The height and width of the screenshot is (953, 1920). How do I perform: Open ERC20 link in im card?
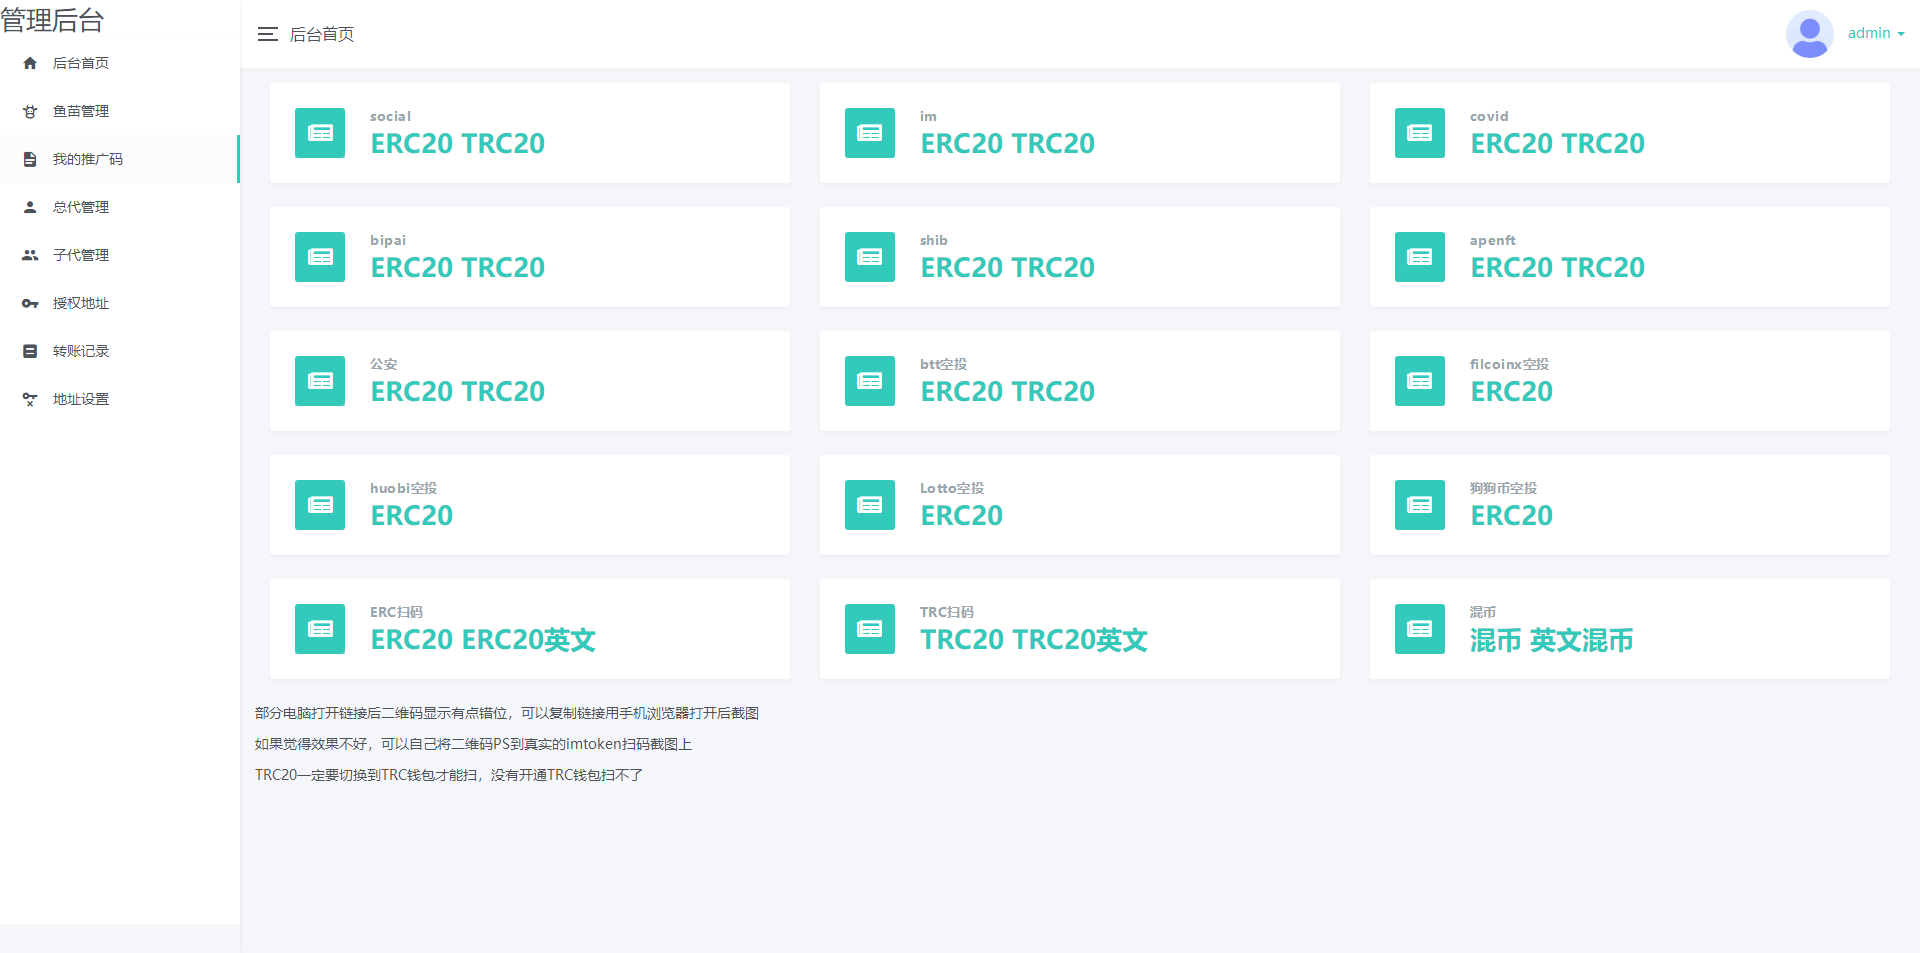coord(962,144)
